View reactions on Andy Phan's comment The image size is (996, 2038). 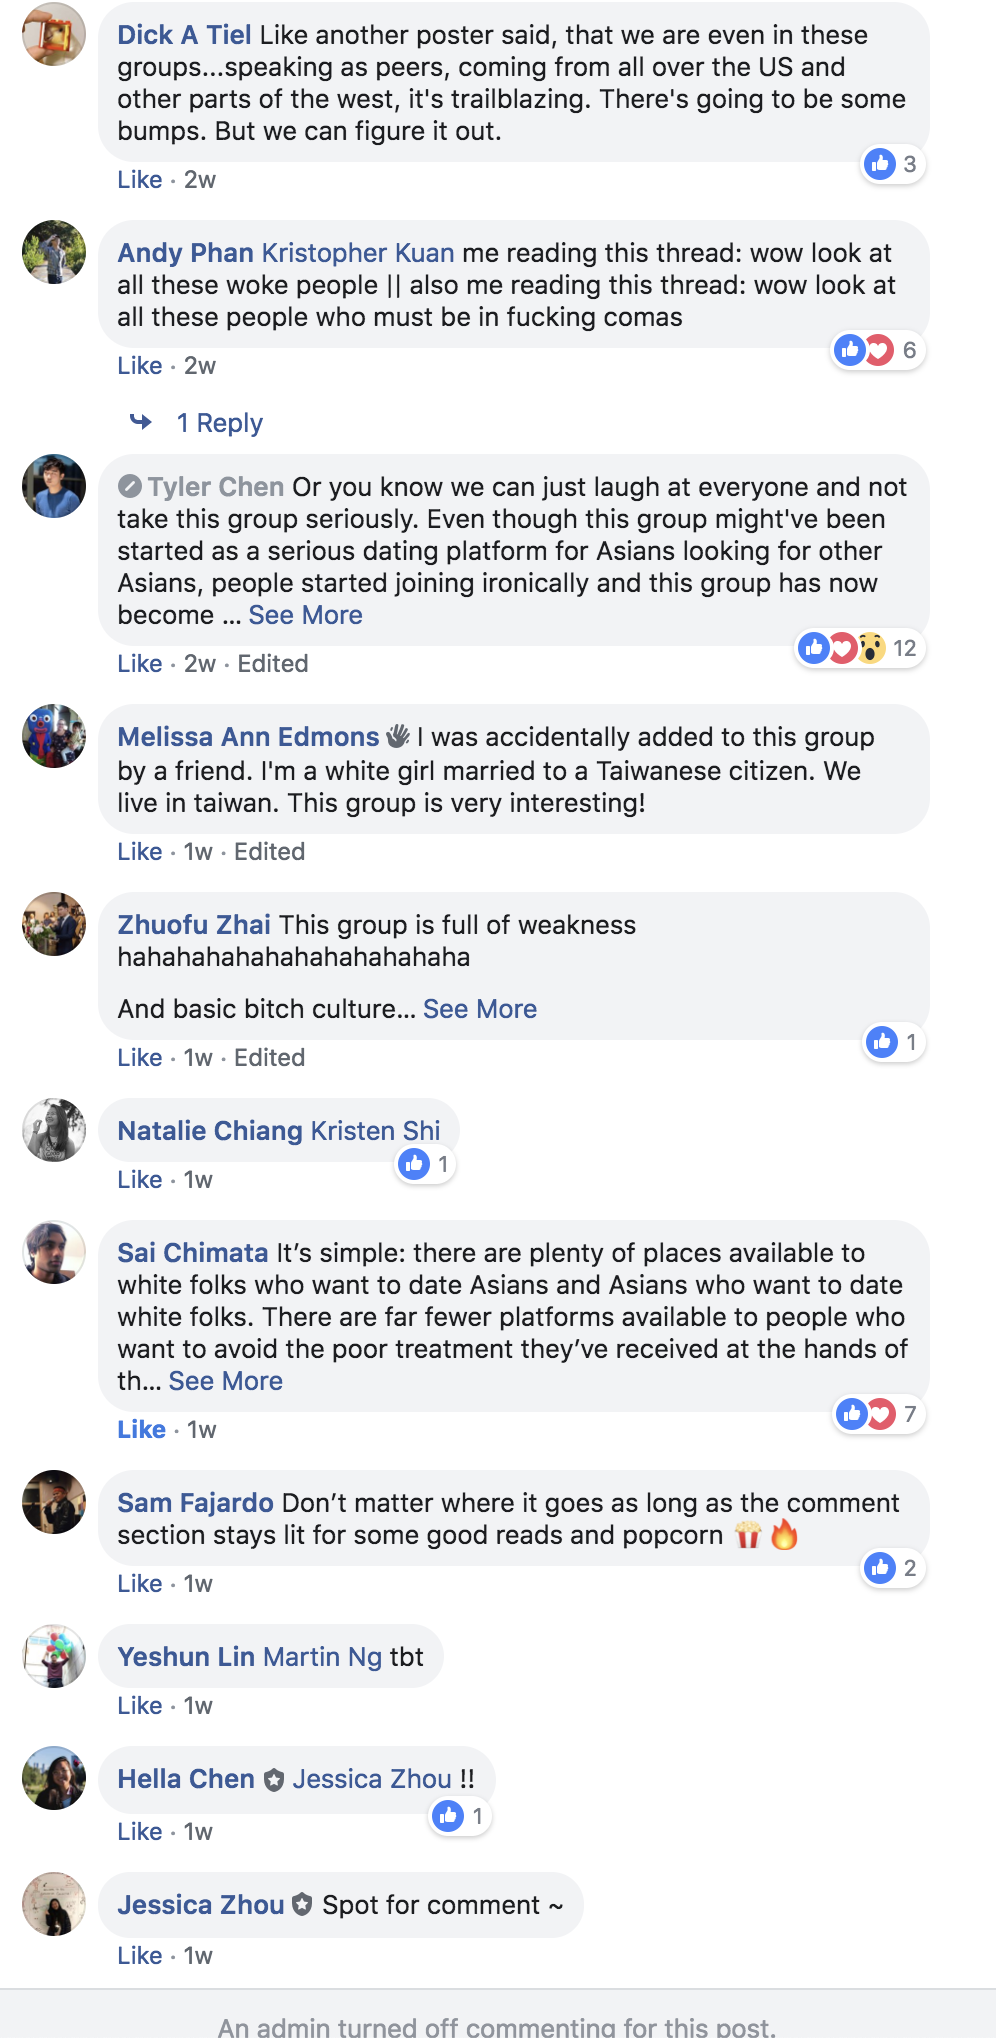(878, 350)
